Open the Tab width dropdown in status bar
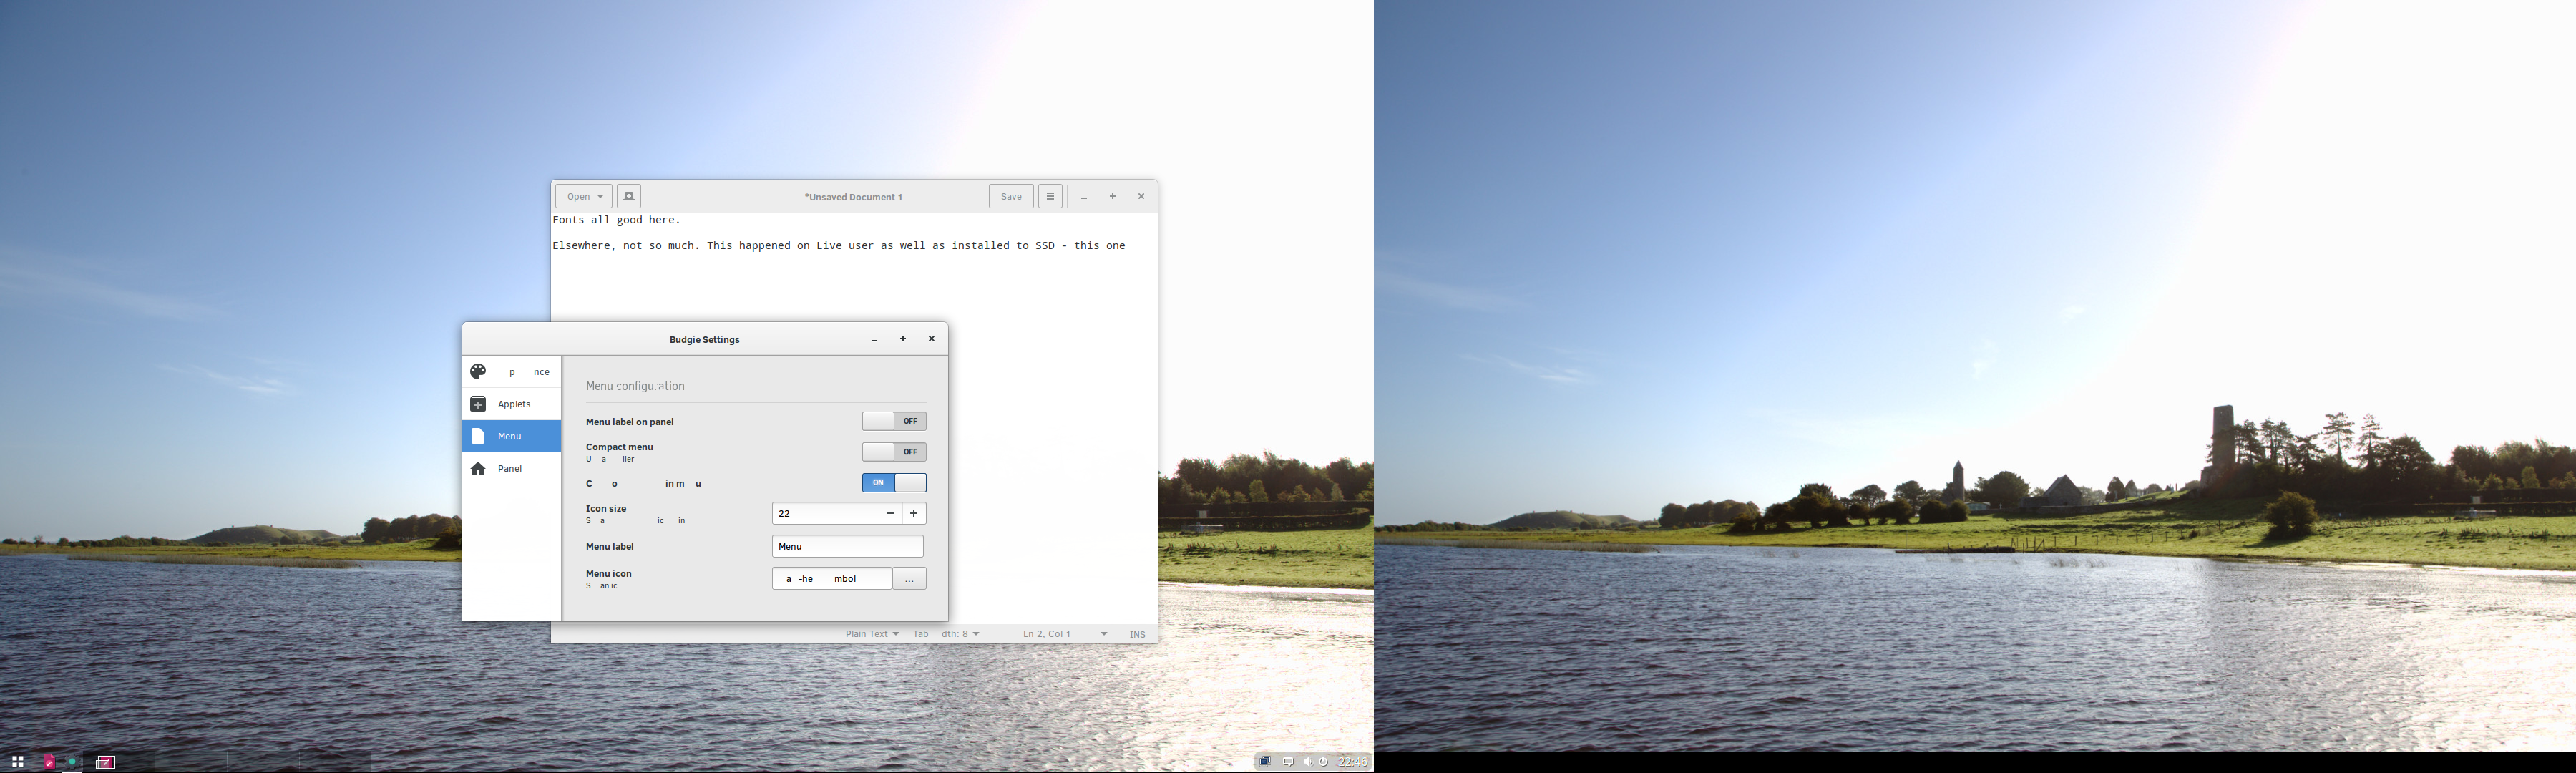The image size is (2576, 773). [x=946, y=634]
